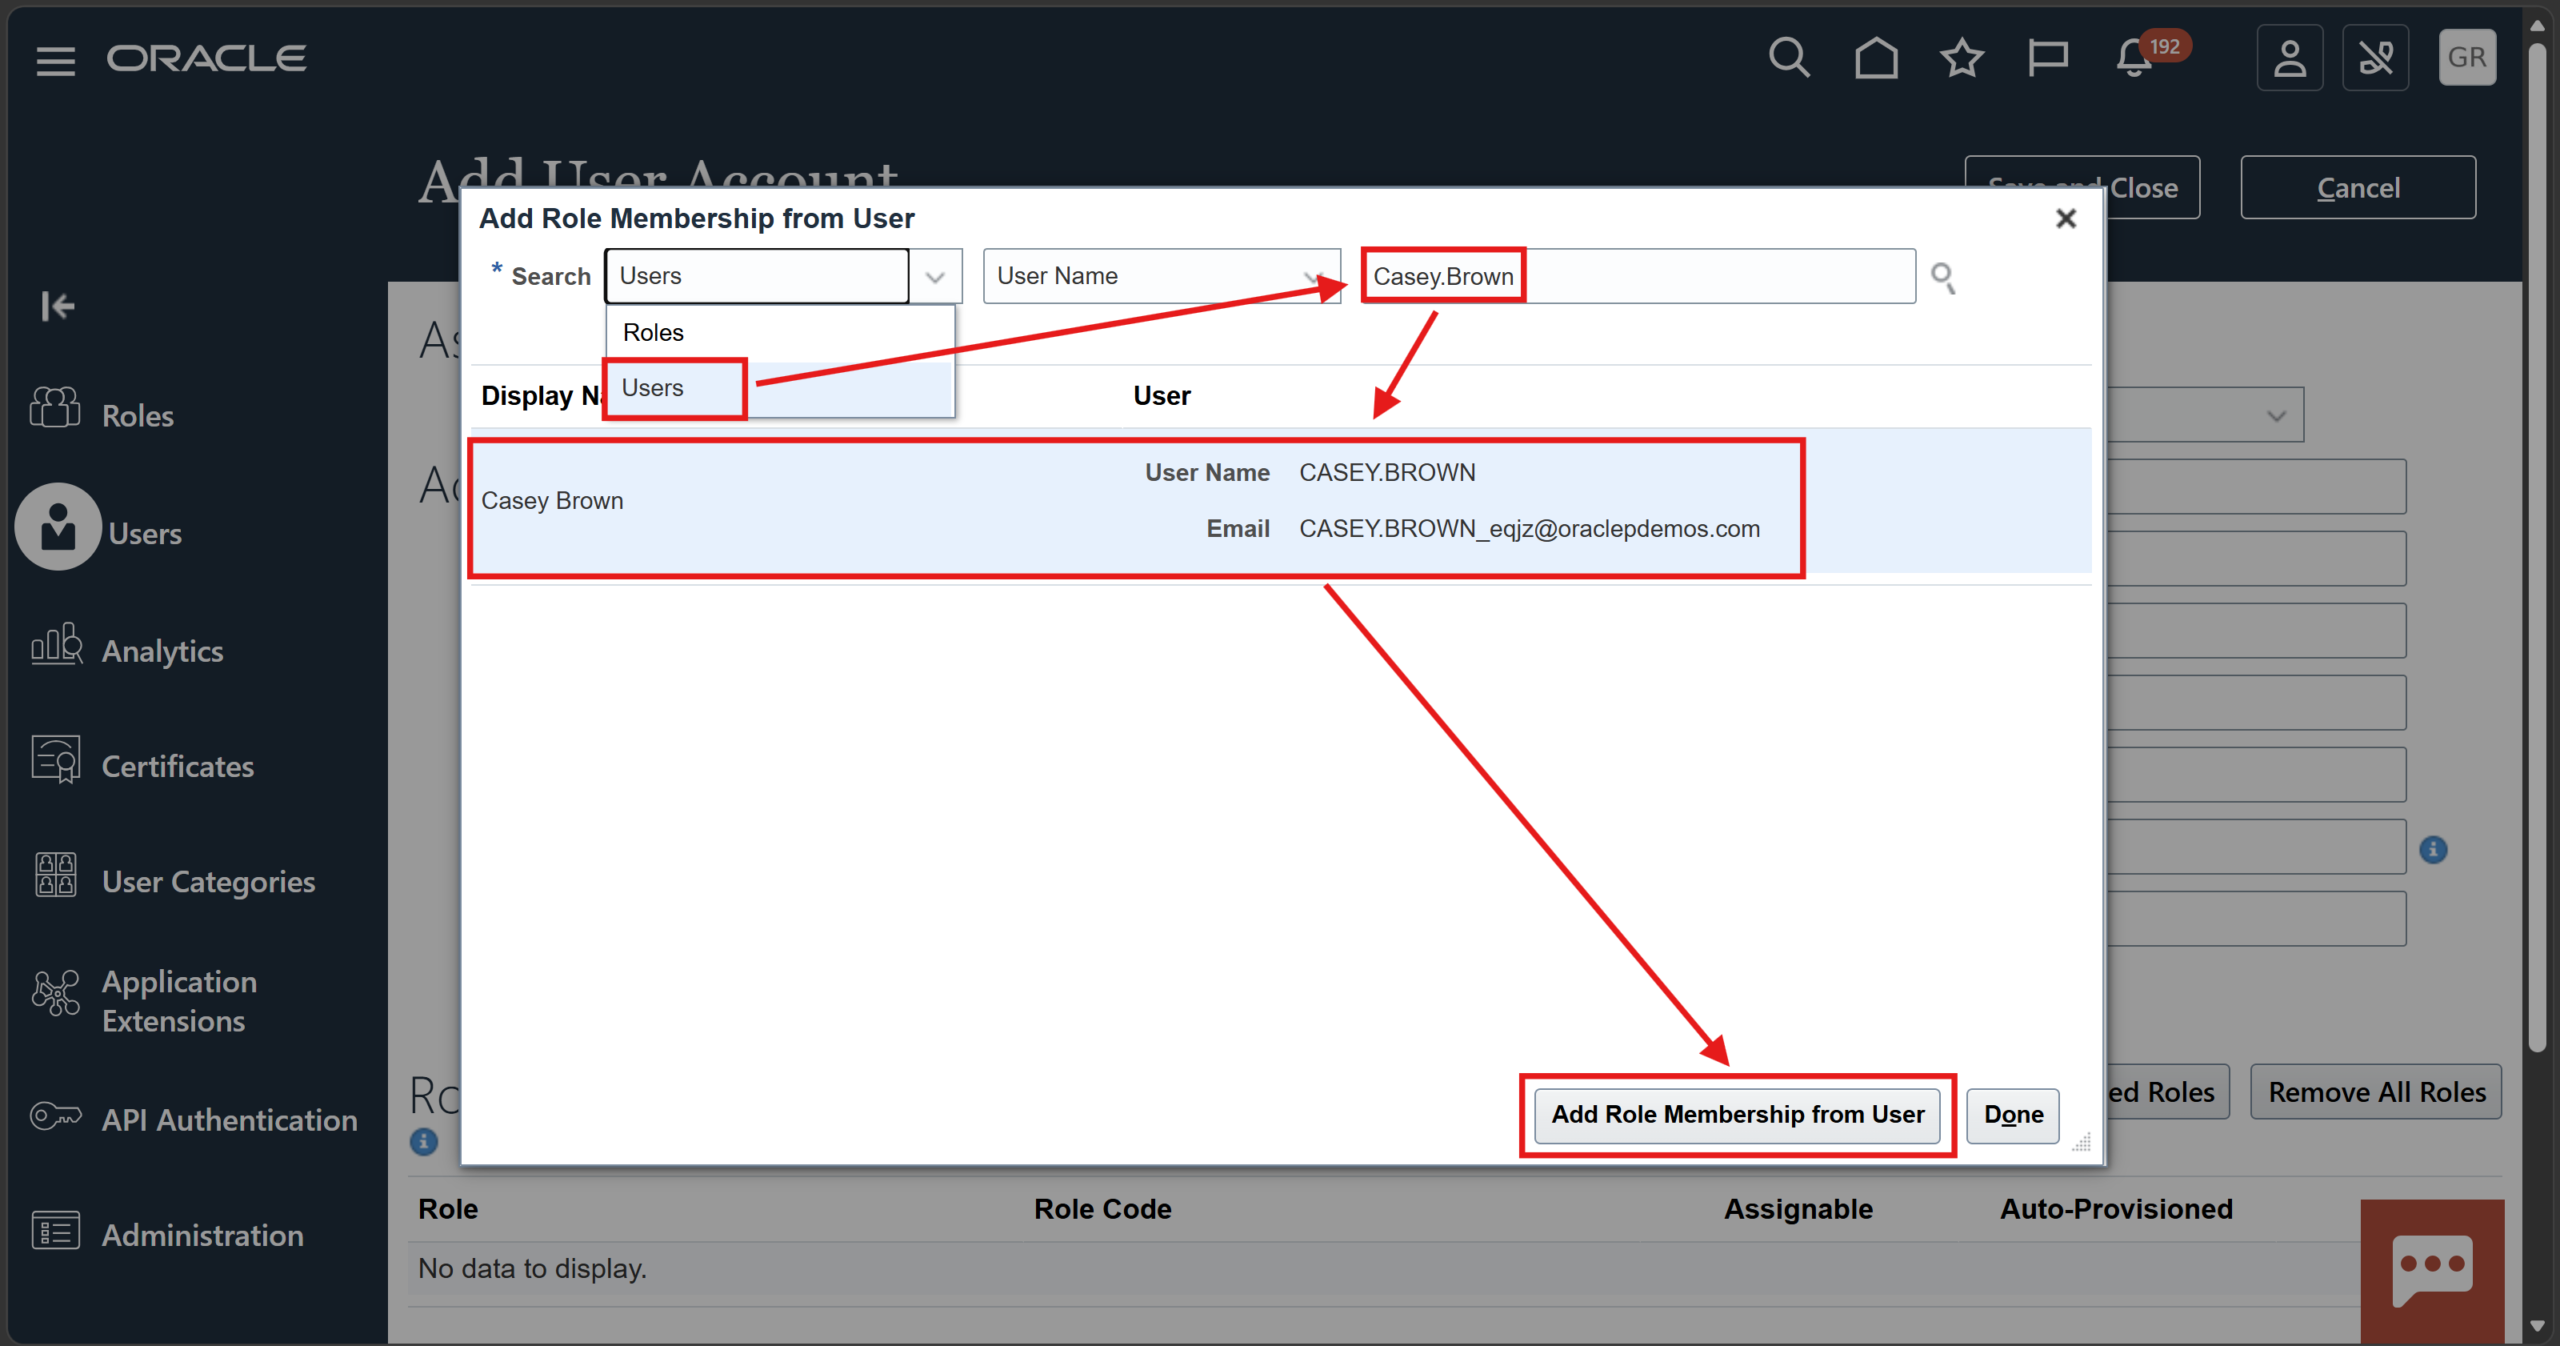Expand the Search Users dropdown arrow

coord(936,277)
